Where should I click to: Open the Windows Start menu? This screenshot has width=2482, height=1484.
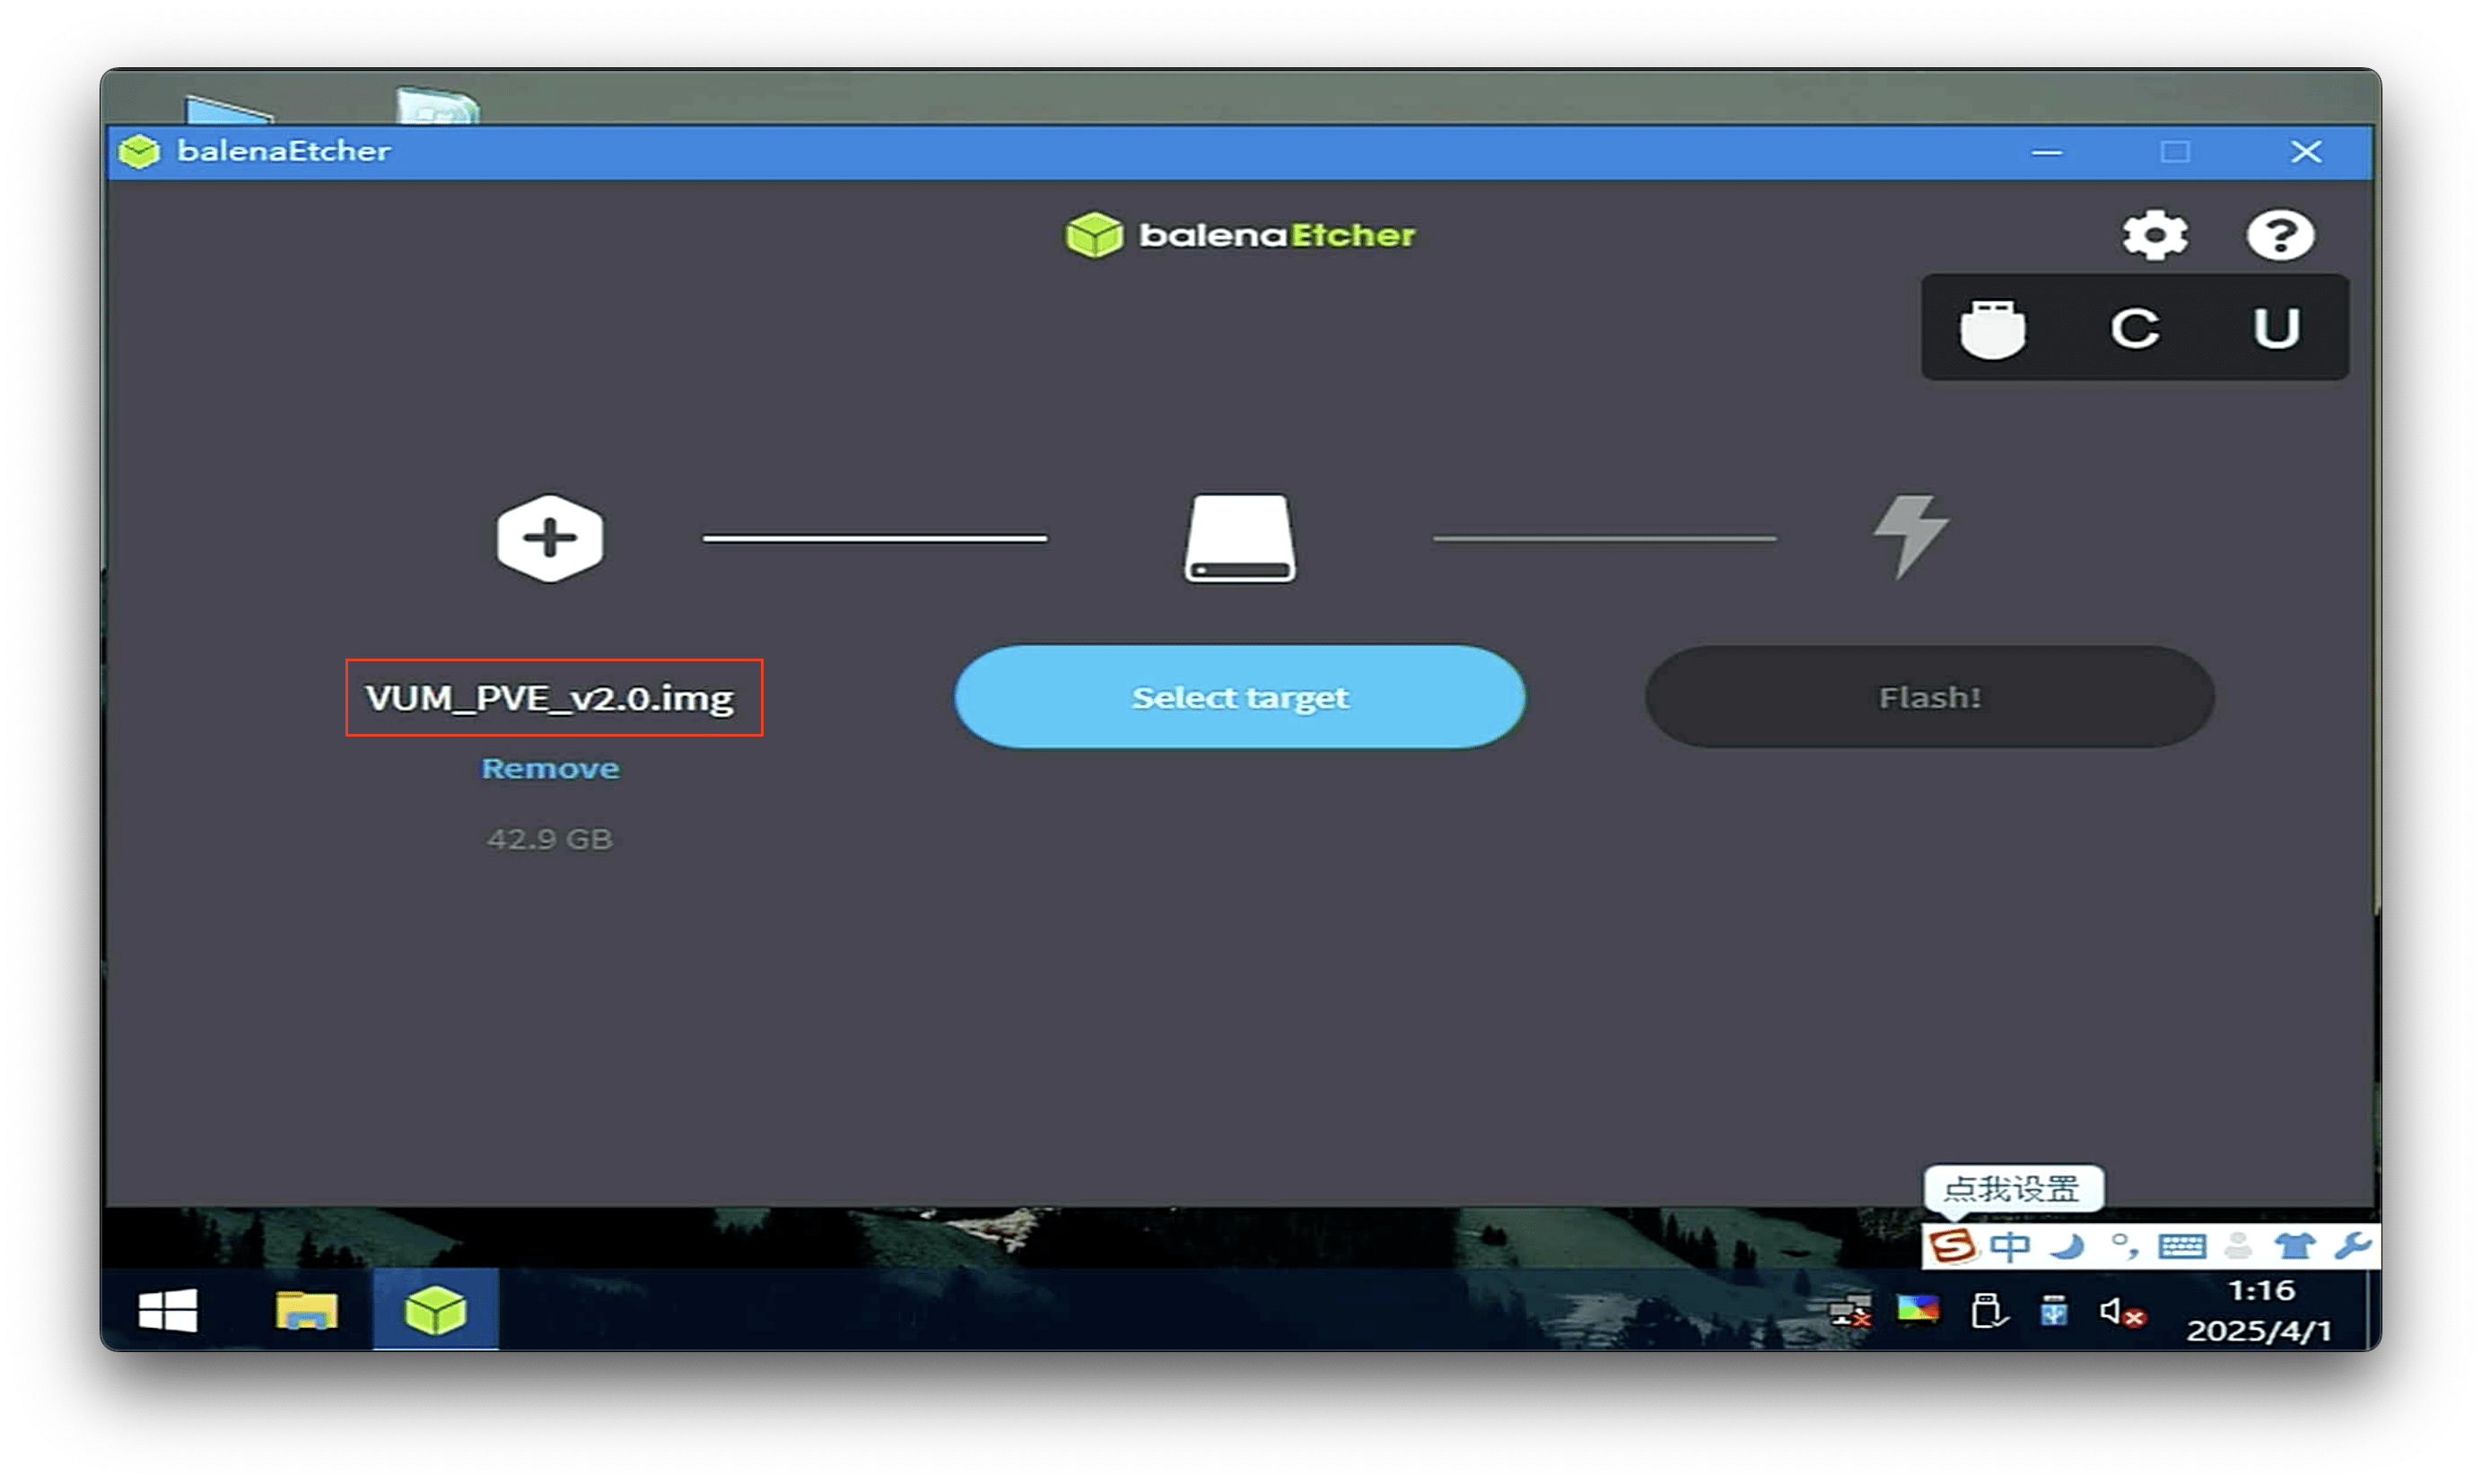tap(168, 1310)
